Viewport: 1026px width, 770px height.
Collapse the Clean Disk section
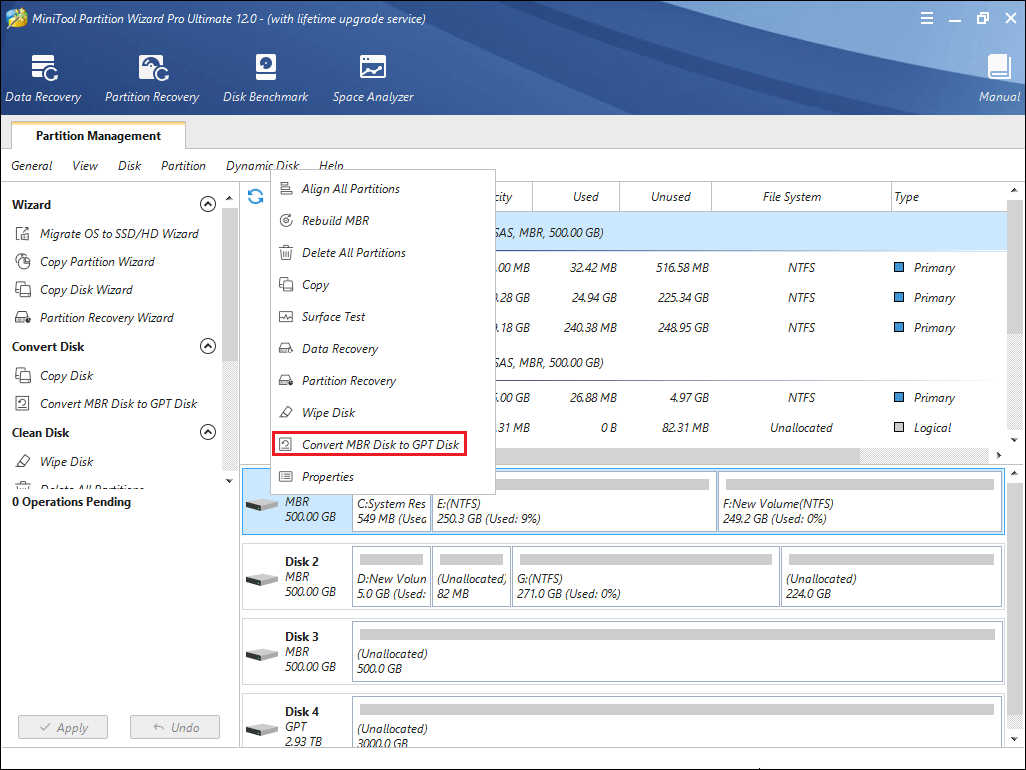pos(207,432)
